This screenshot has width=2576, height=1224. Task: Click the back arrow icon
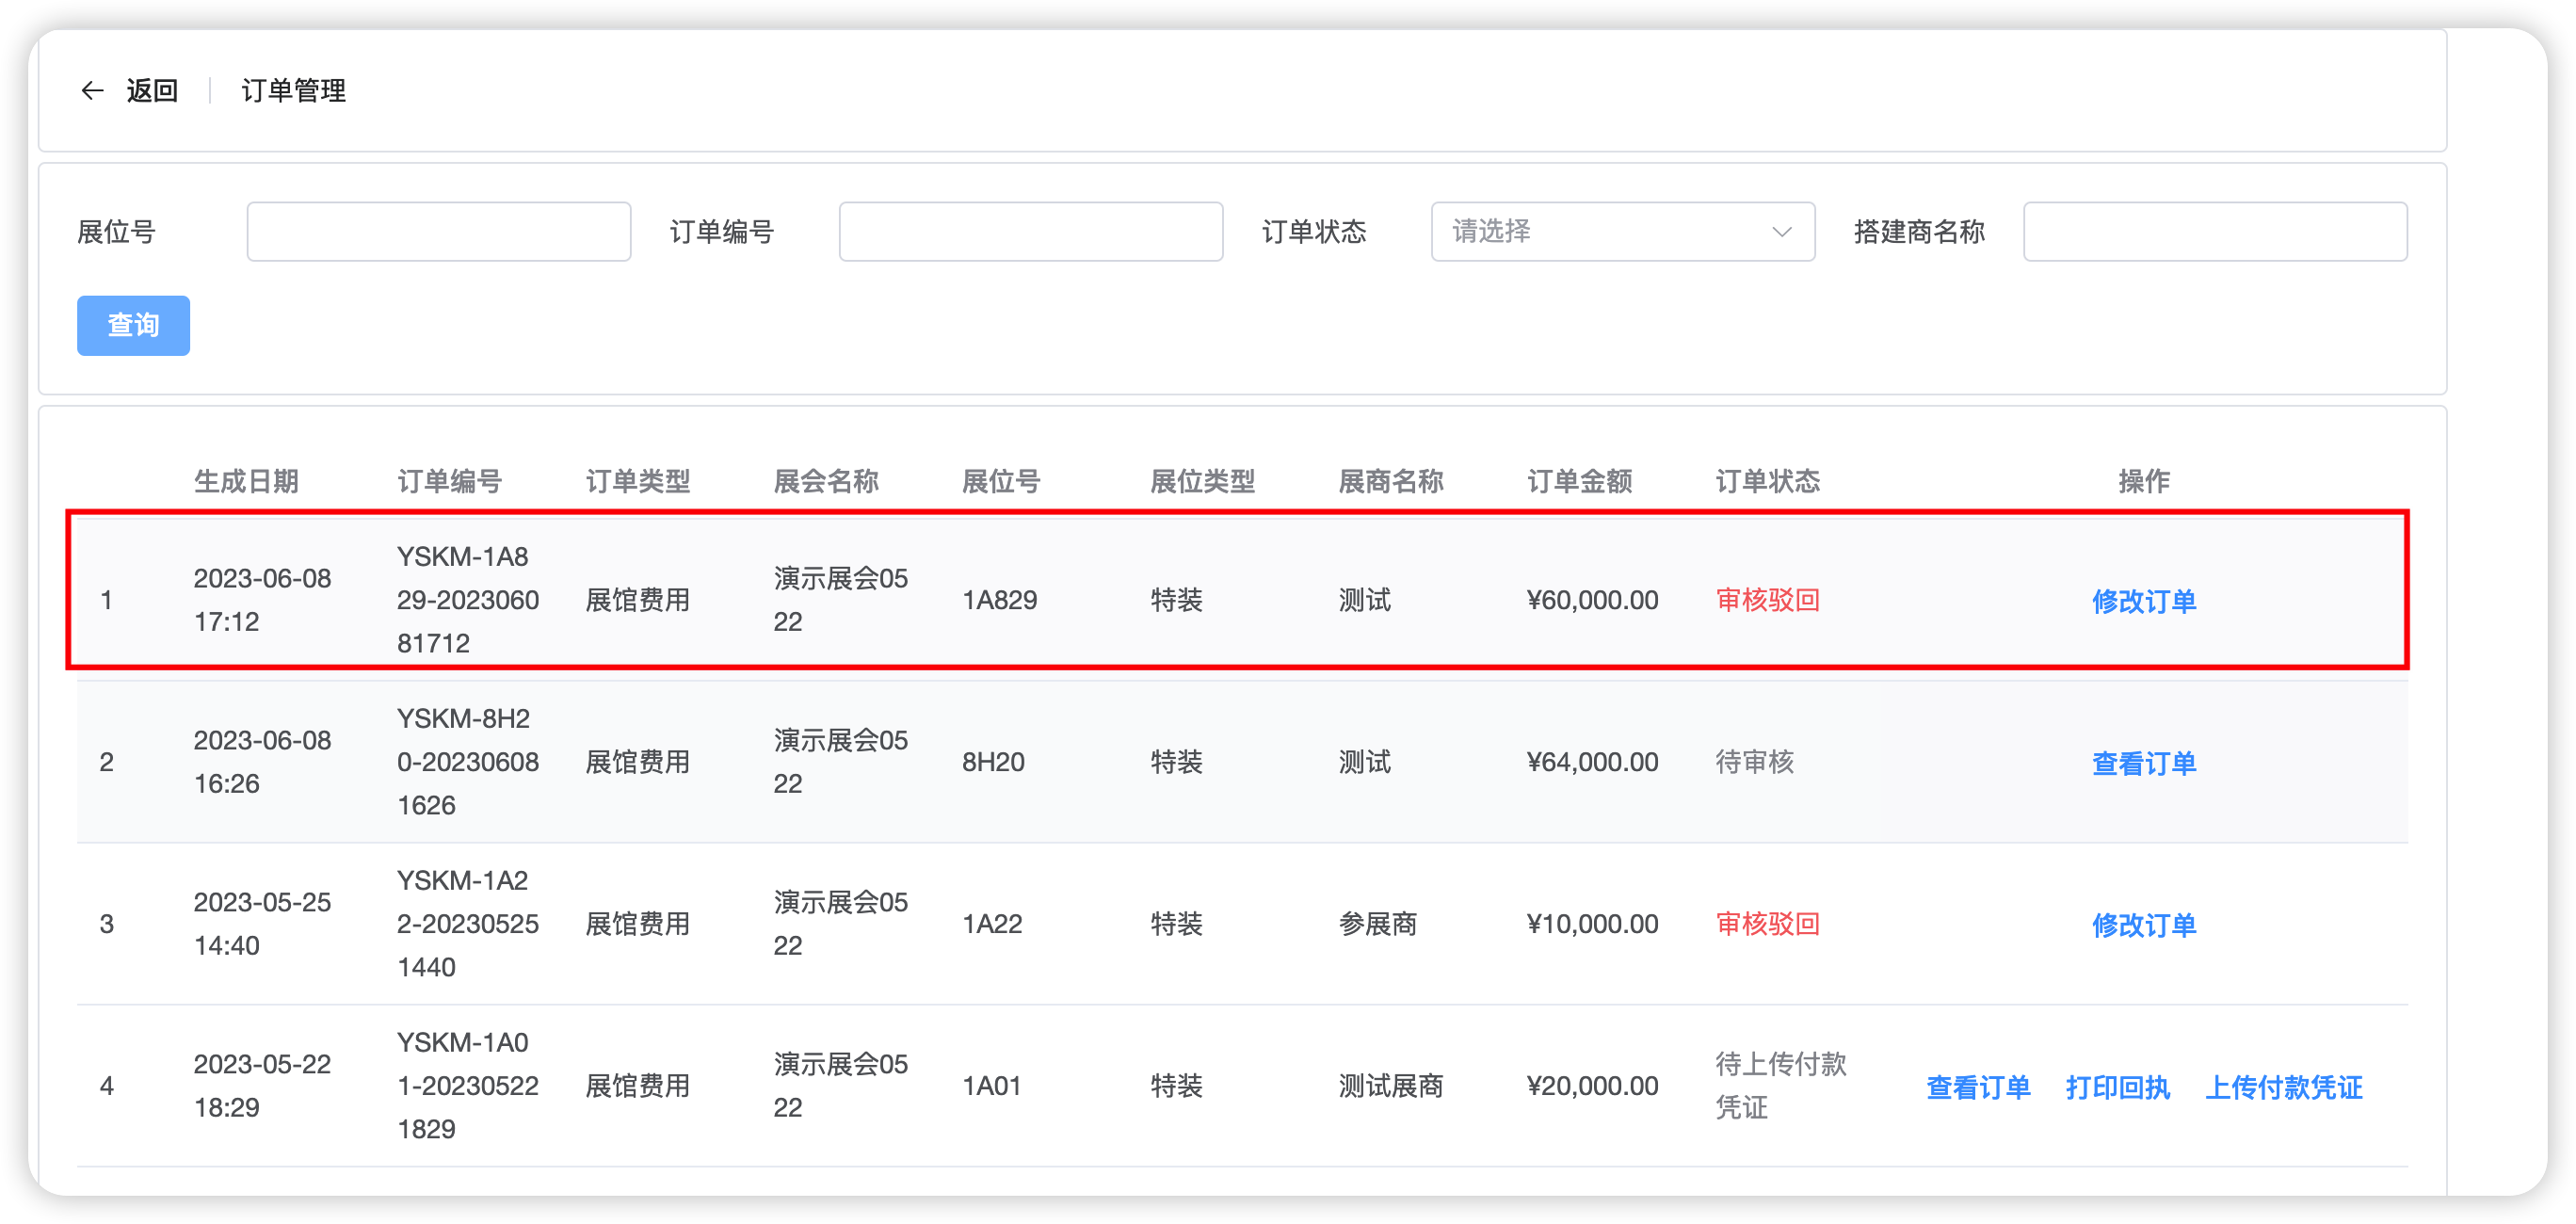pos(92,91)
